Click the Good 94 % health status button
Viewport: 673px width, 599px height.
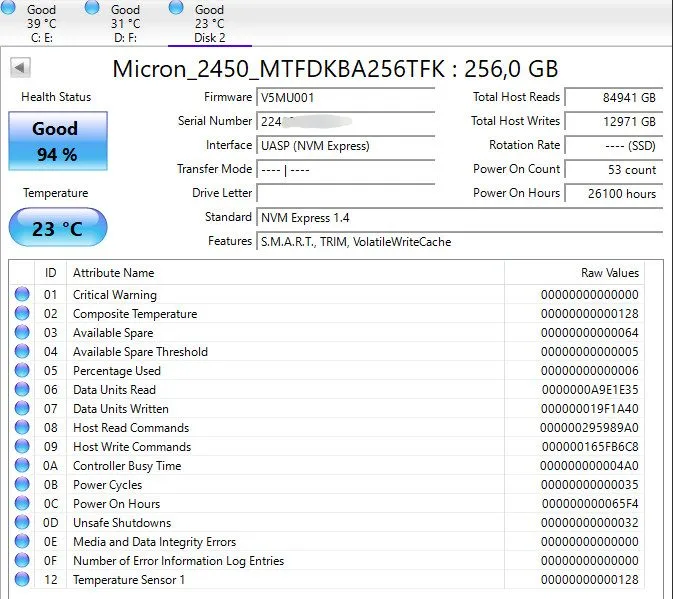[58, 141]
